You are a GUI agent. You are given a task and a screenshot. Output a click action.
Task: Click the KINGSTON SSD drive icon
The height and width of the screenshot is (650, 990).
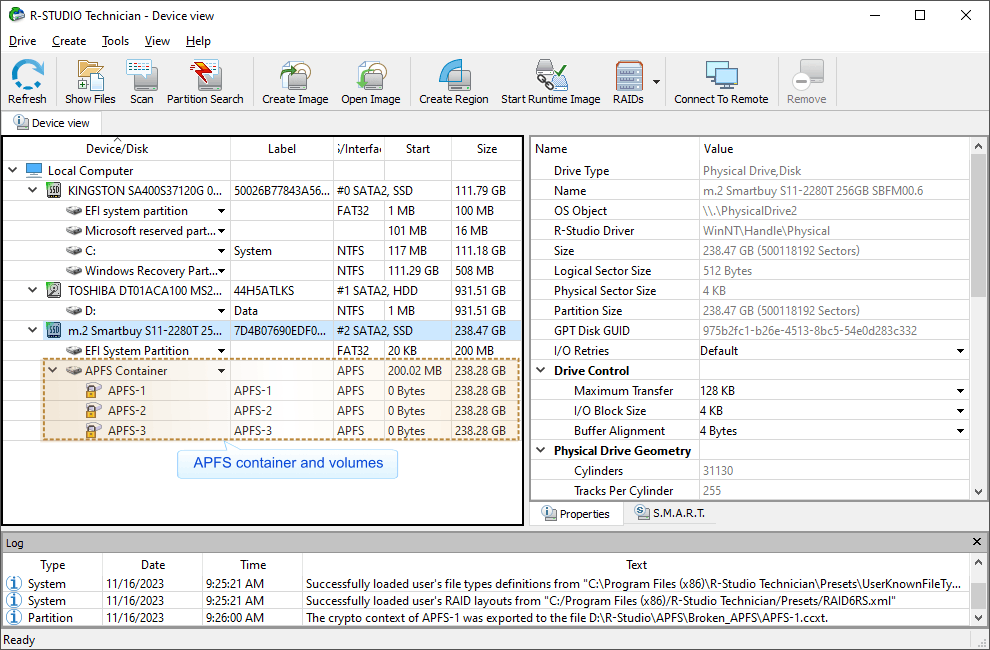pyautogui.click(x=54, y=190)
